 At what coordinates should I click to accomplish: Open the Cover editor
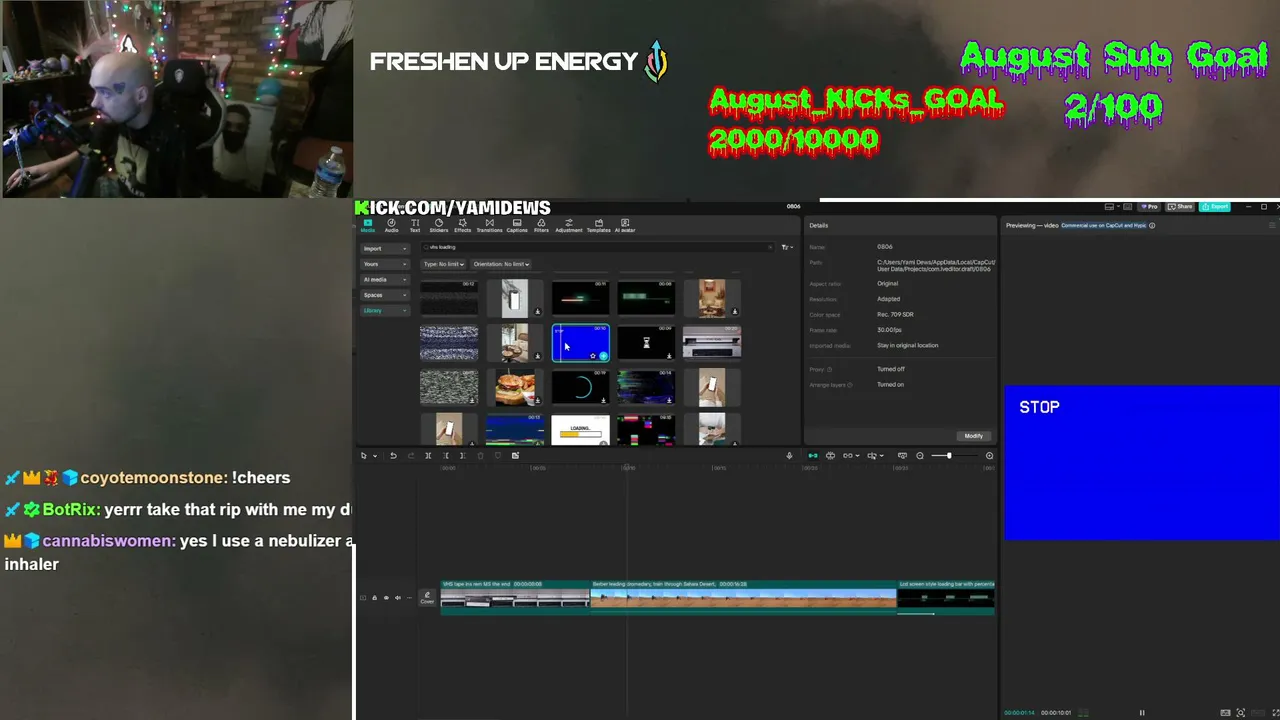pos(427,597)
